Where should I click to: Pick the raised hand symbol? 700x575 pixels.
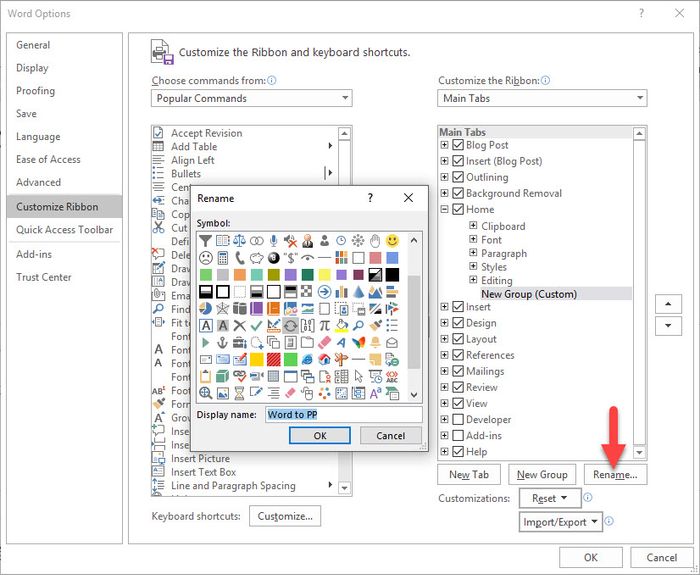(x=375, y=241)
